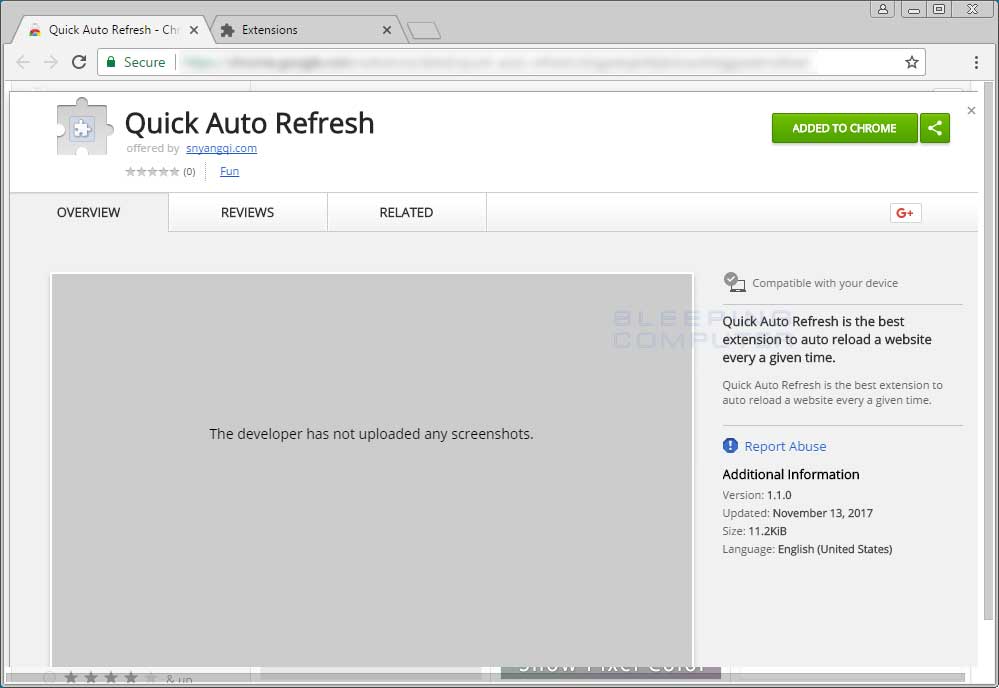Click the Quick Auto Refresh puzzle icon
This screenshot has width=999, height=688.
(84, 127)
